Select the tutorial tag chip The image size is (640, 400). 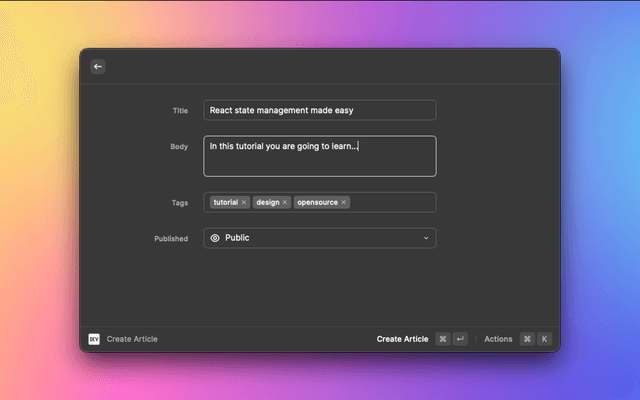[225, 202]
